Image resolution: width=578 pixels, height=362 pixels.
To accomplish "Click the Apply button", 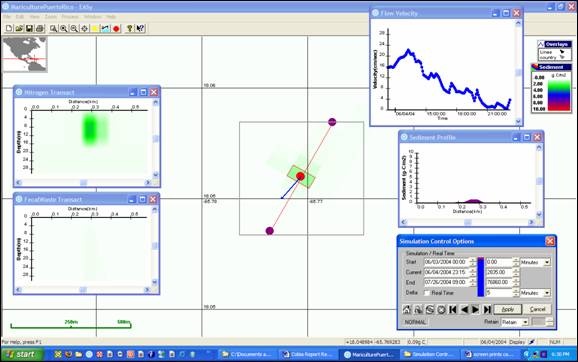I will tap(508, 309).
